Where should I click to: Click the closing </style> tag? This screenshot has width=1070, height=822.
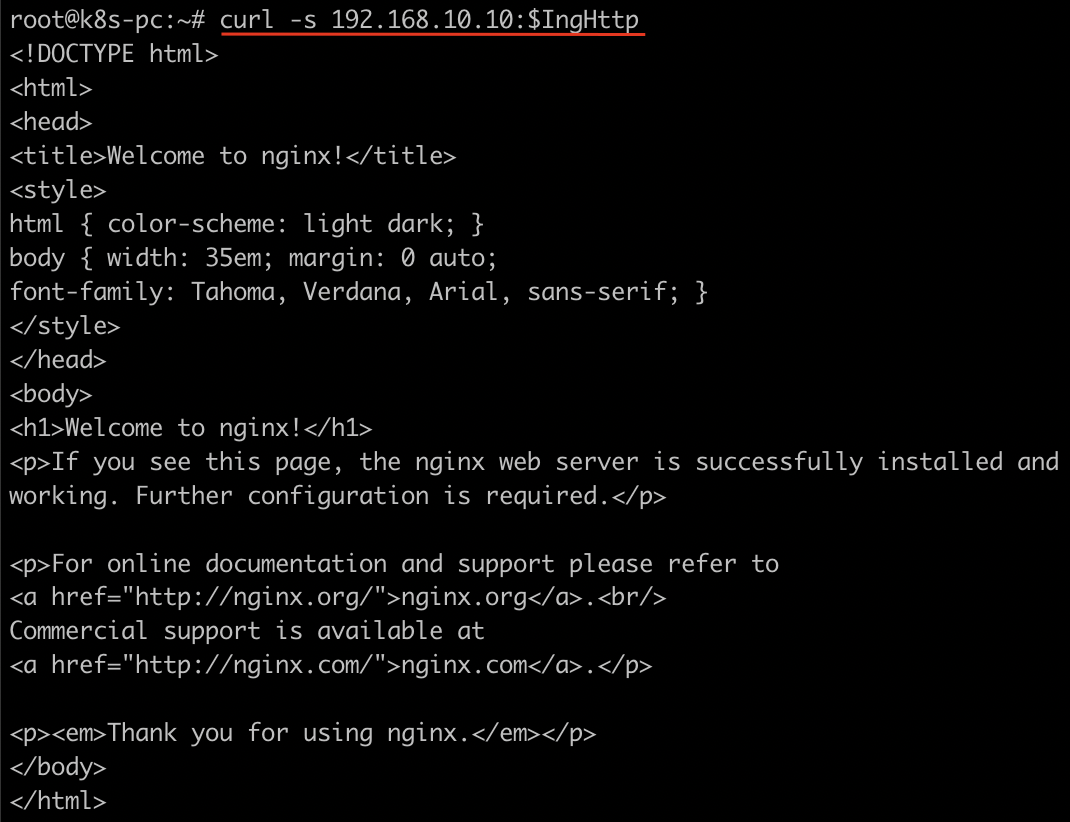click(64, 326)
